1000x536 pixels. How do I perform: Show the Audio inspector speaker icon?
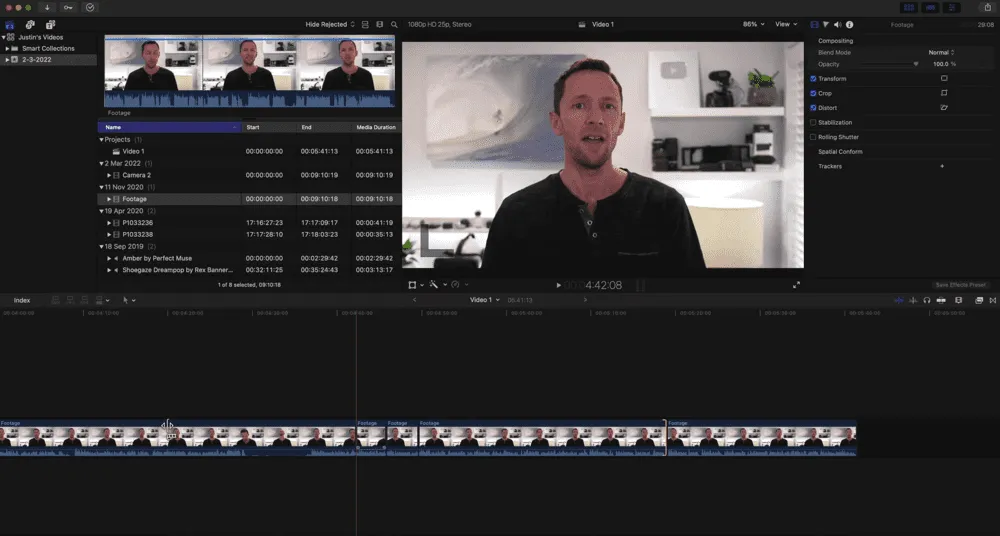837,24
